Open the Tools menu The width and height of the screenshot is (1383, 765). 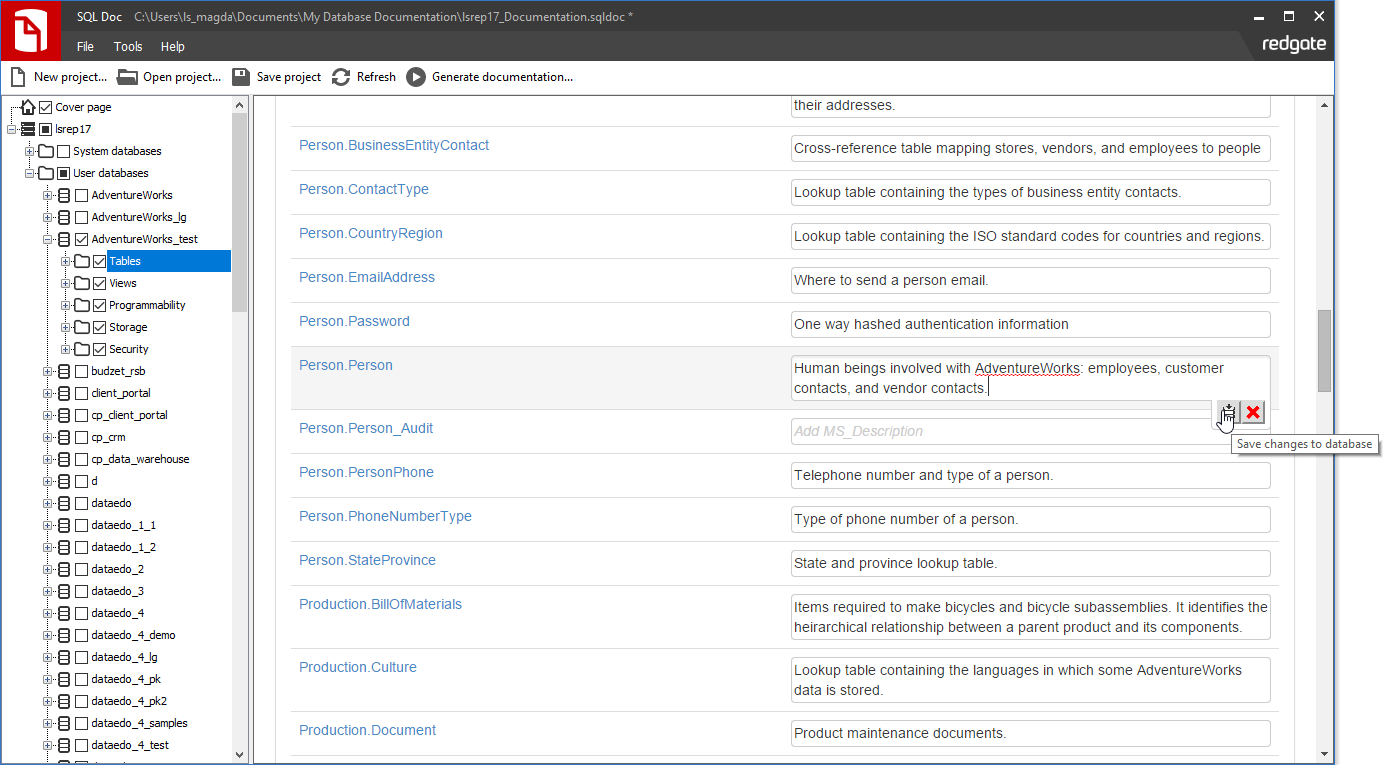(x=128, y=47)
